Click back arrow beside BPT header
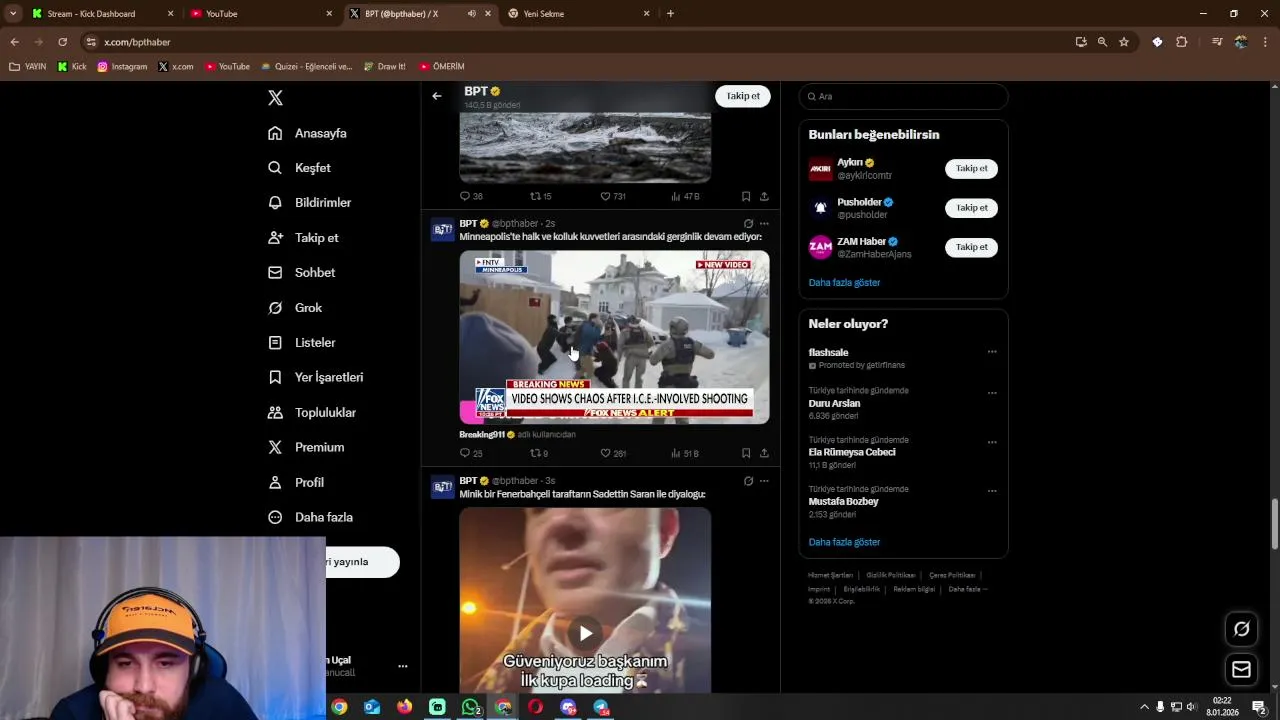Image resolution: width=1280 pixels, height=720 pixels. pyautogui.click(x=437, y=96)
